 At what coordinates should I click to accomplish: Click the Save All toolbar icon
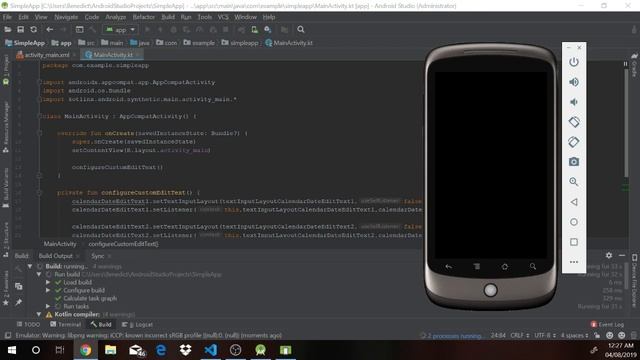point(20,30)
